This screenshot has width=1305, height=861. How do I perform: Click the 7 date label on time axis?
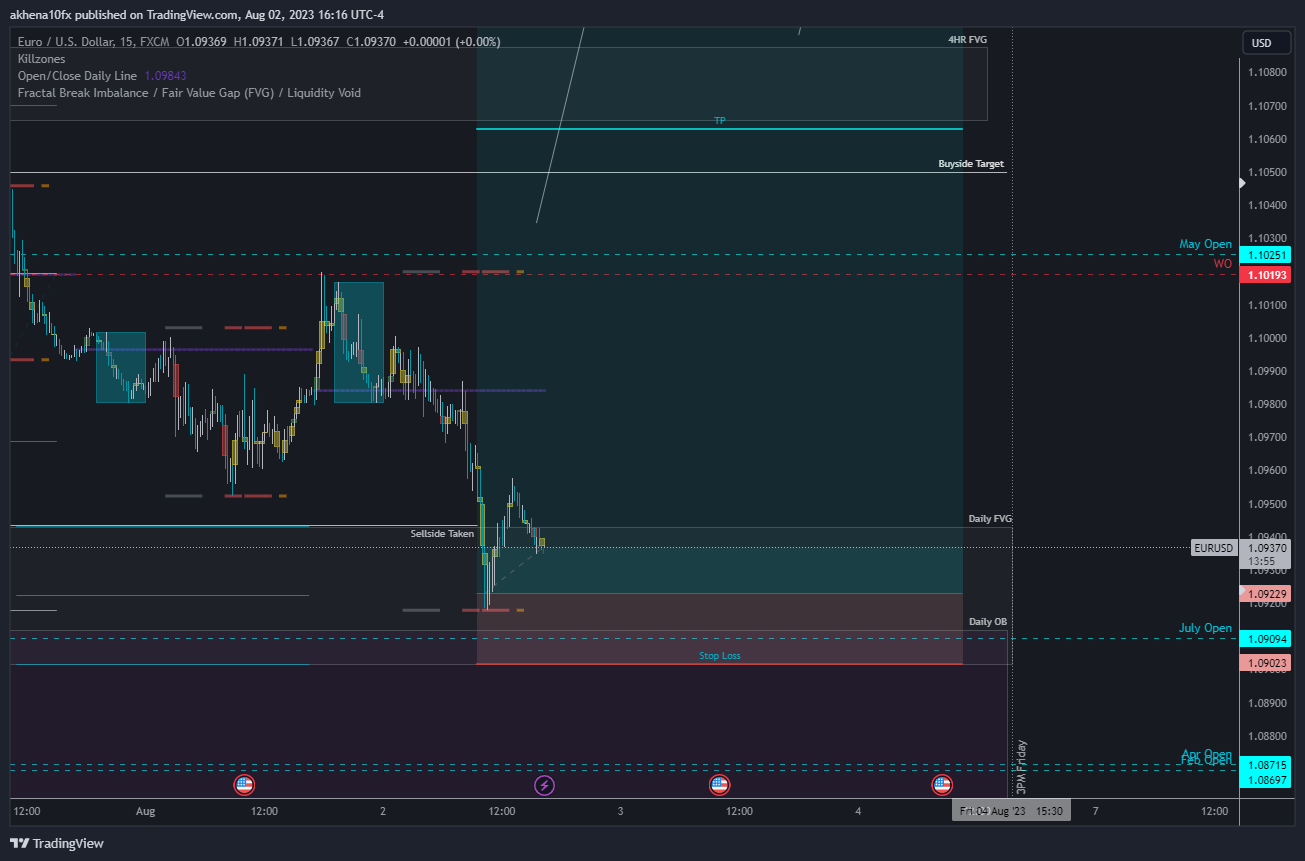(x=1095, y=811)
